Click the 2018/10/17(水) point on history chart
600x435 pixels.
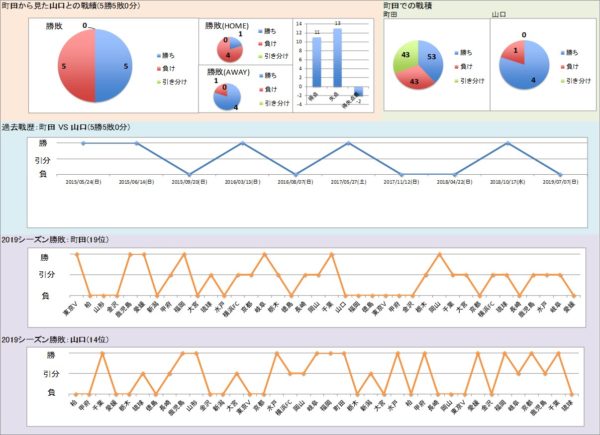(508, 143)
